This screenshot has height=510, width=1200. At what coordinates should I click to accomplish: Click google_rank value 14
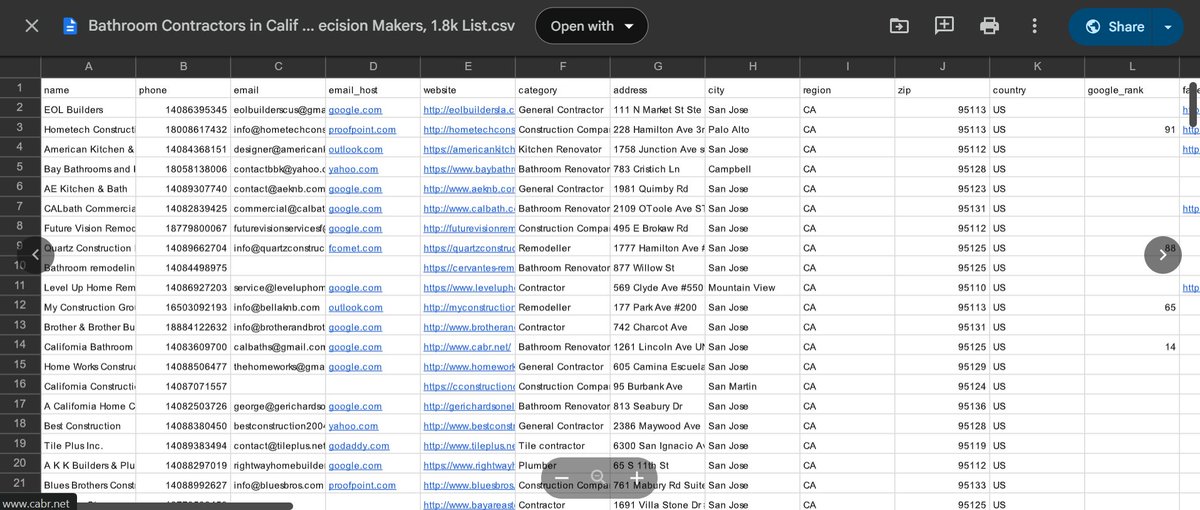[1131, 347]
